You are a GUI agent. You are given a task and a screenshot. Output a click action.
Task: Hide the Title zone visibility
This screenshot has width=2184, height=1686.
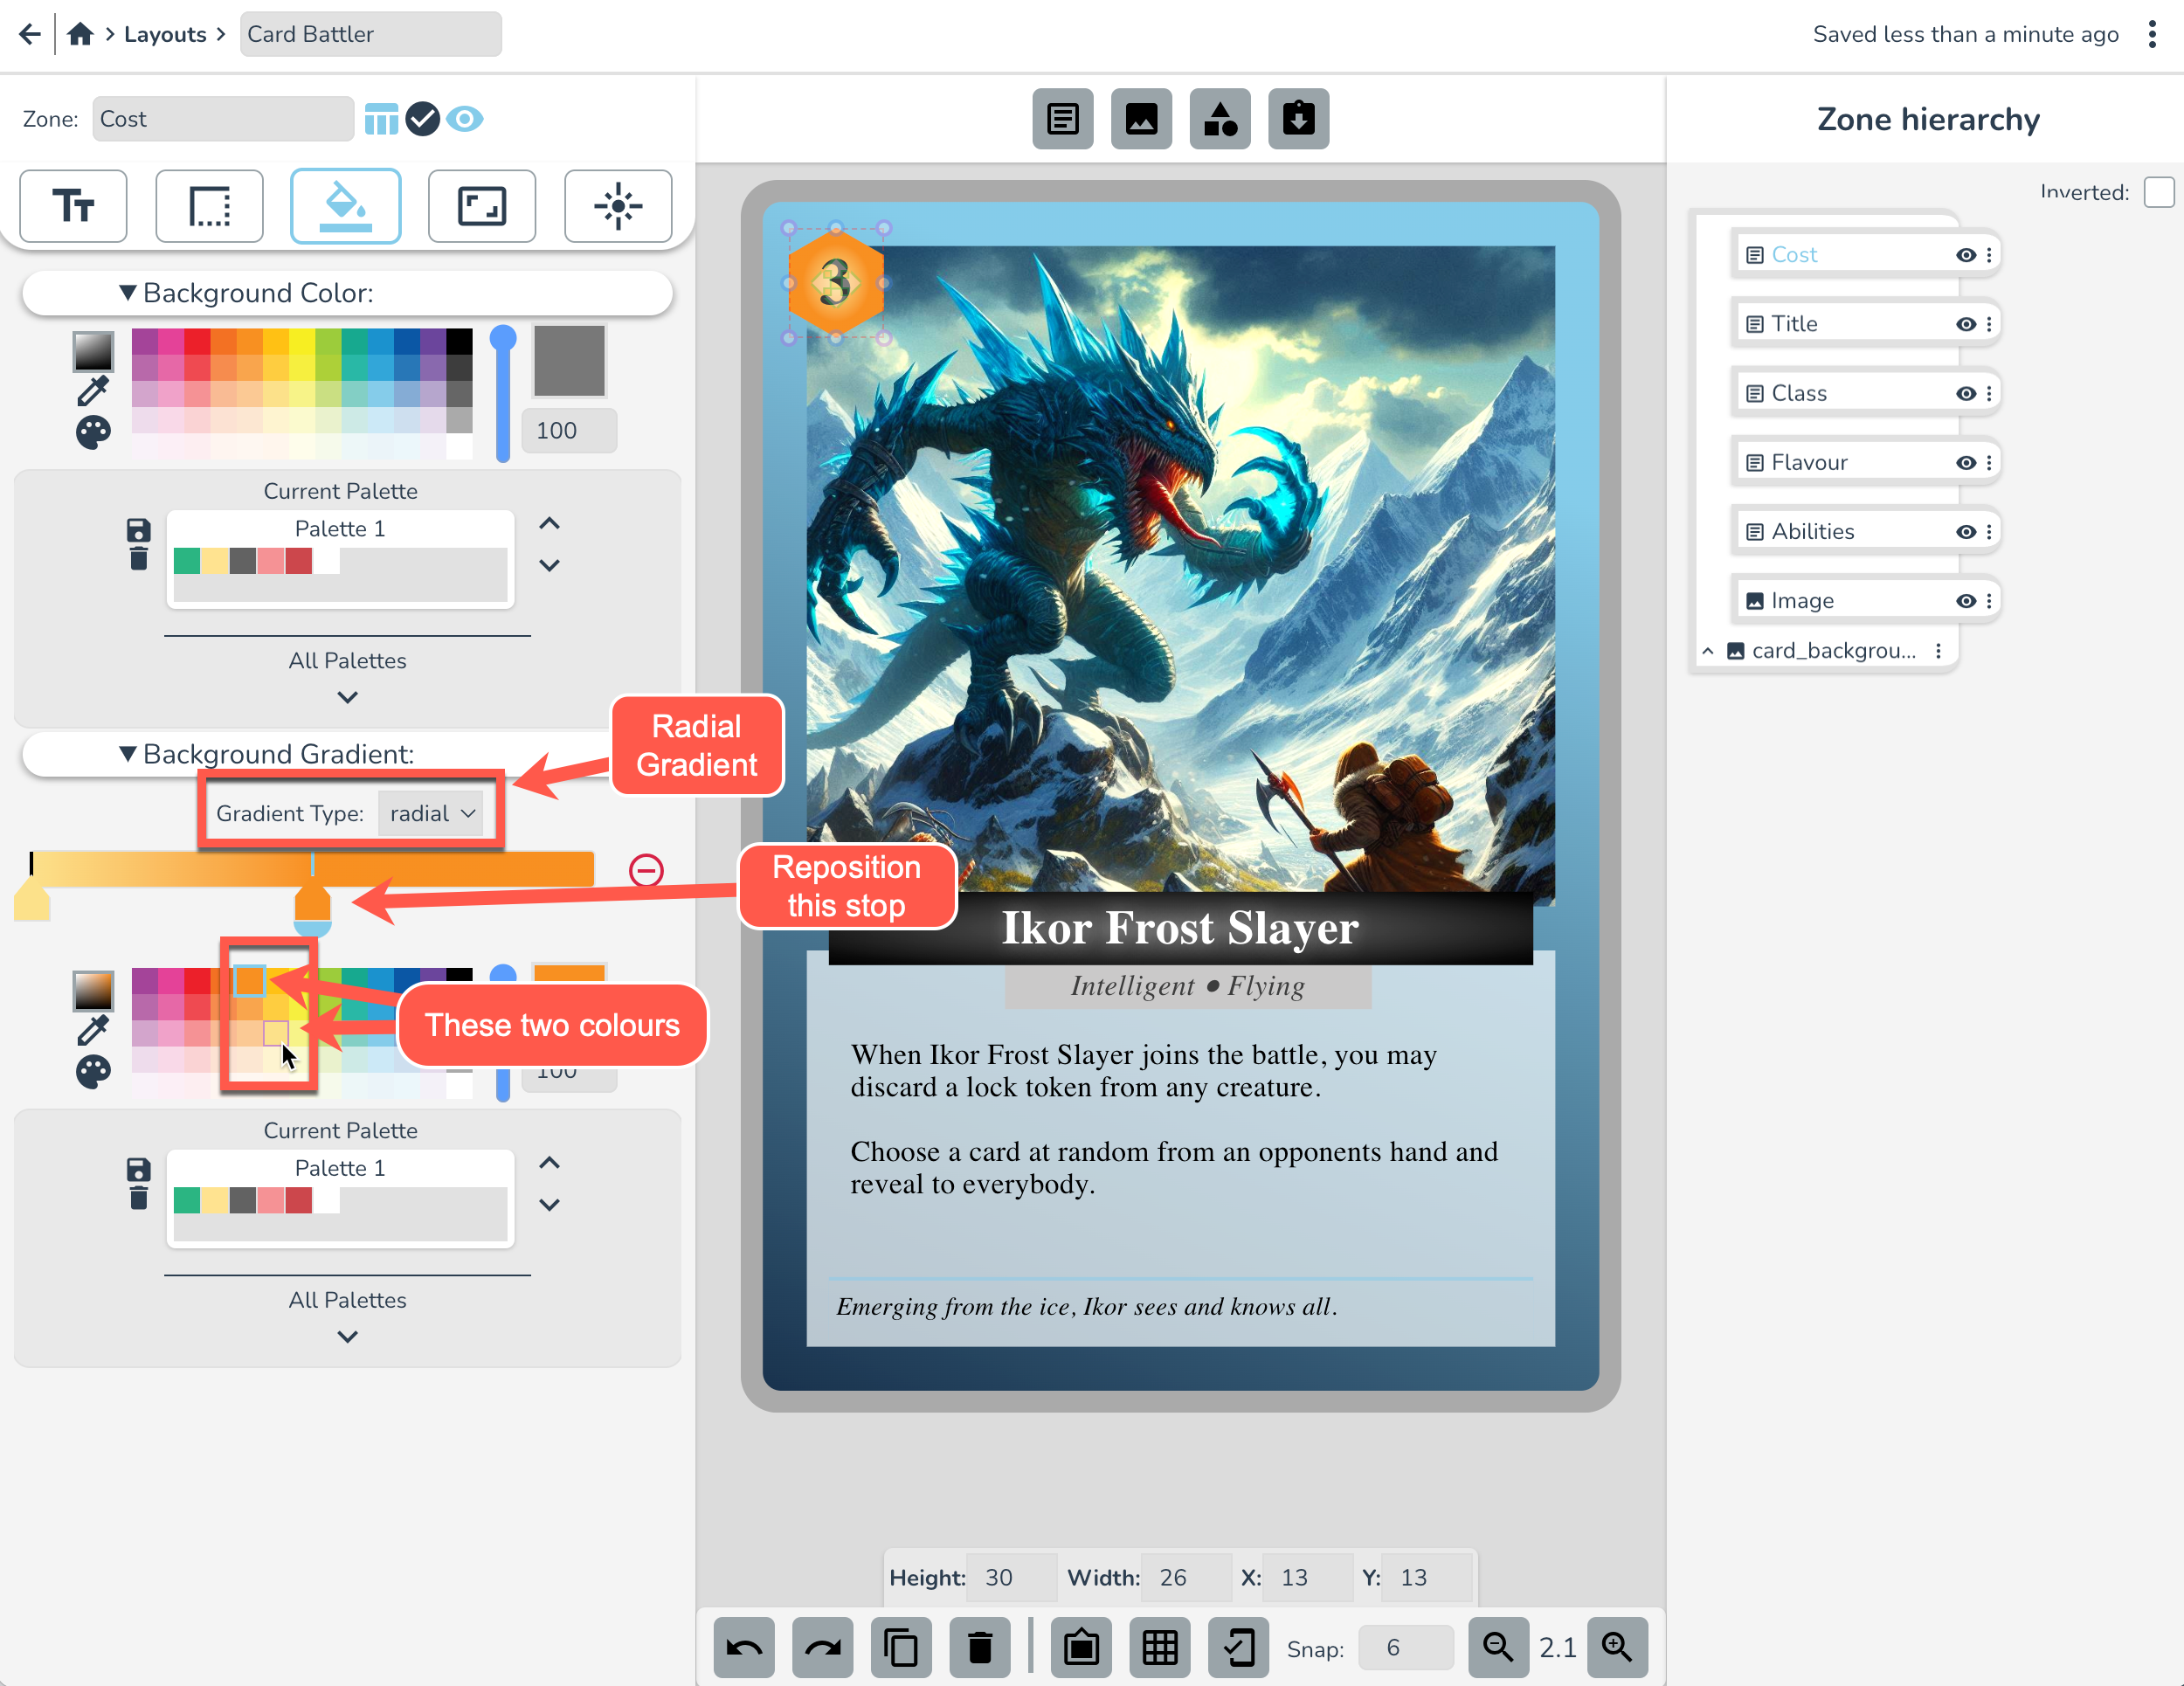coord(1965,324)
